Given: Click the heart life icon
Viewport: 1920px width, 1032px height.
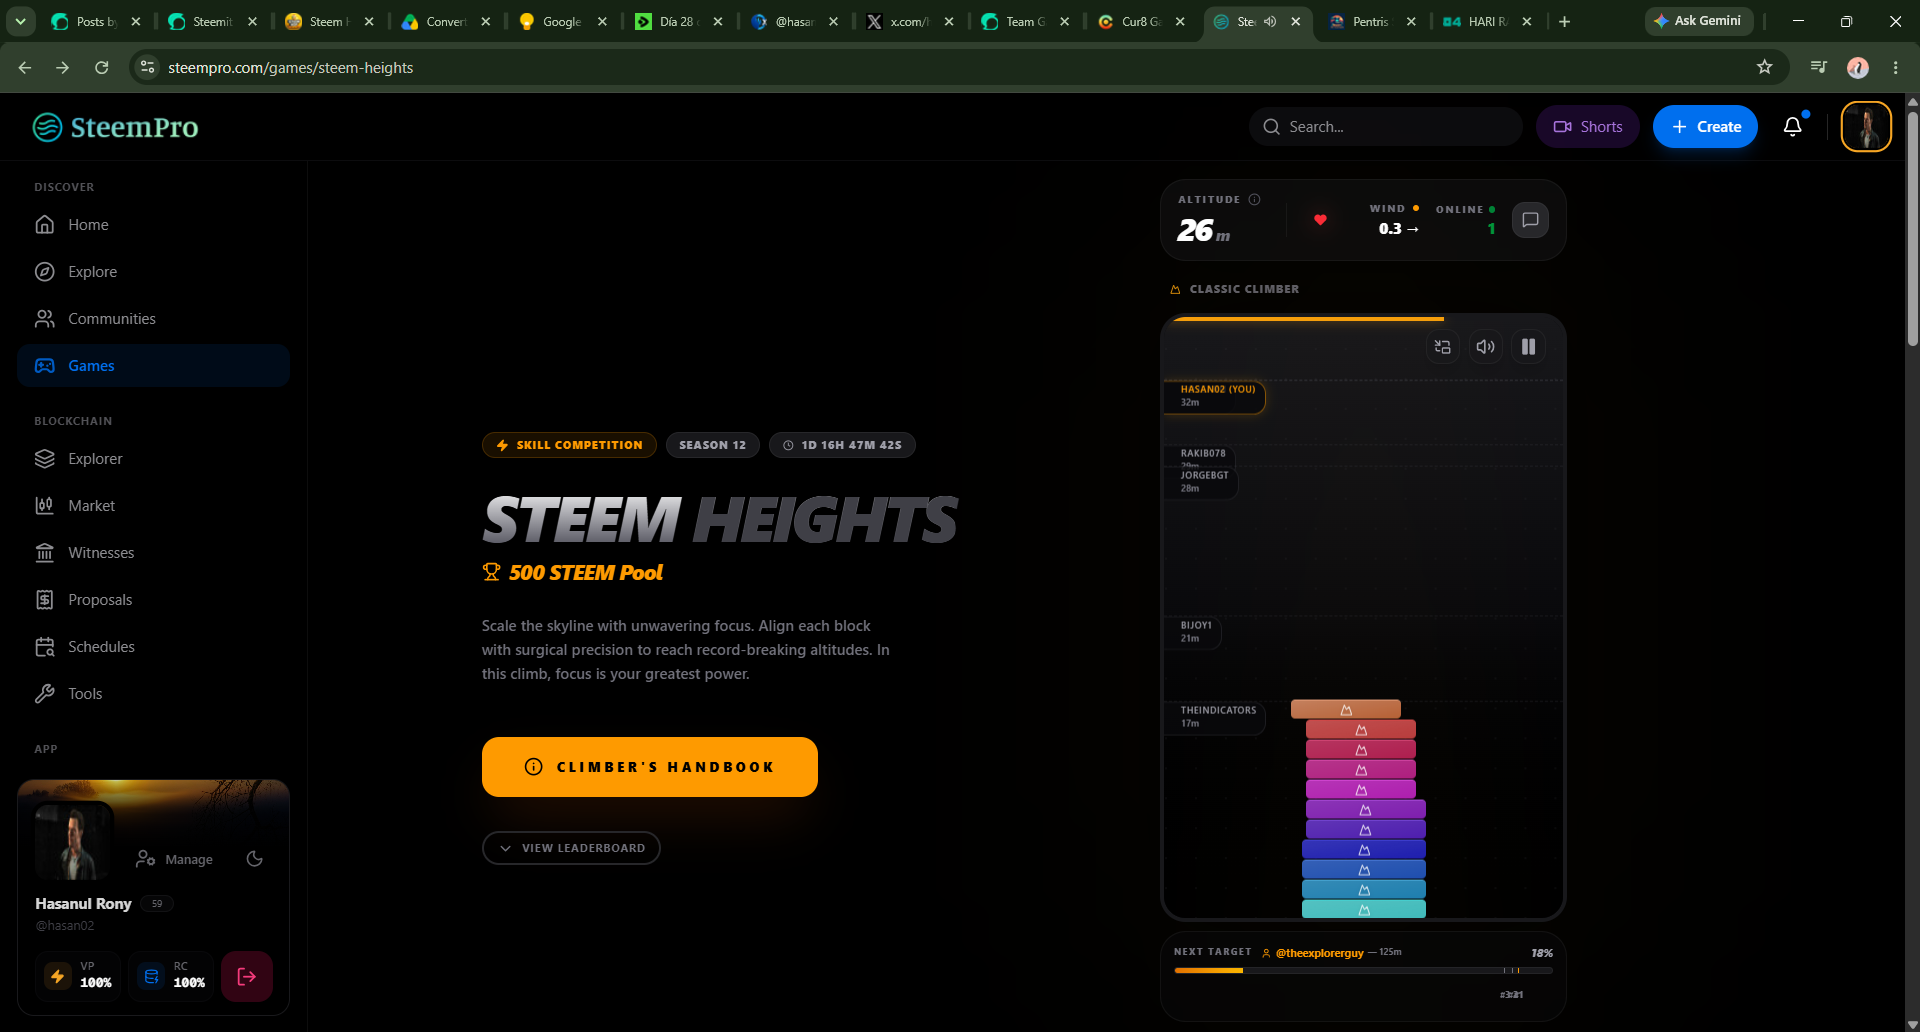Looking at the screenshot, I should coord(1320,220).
